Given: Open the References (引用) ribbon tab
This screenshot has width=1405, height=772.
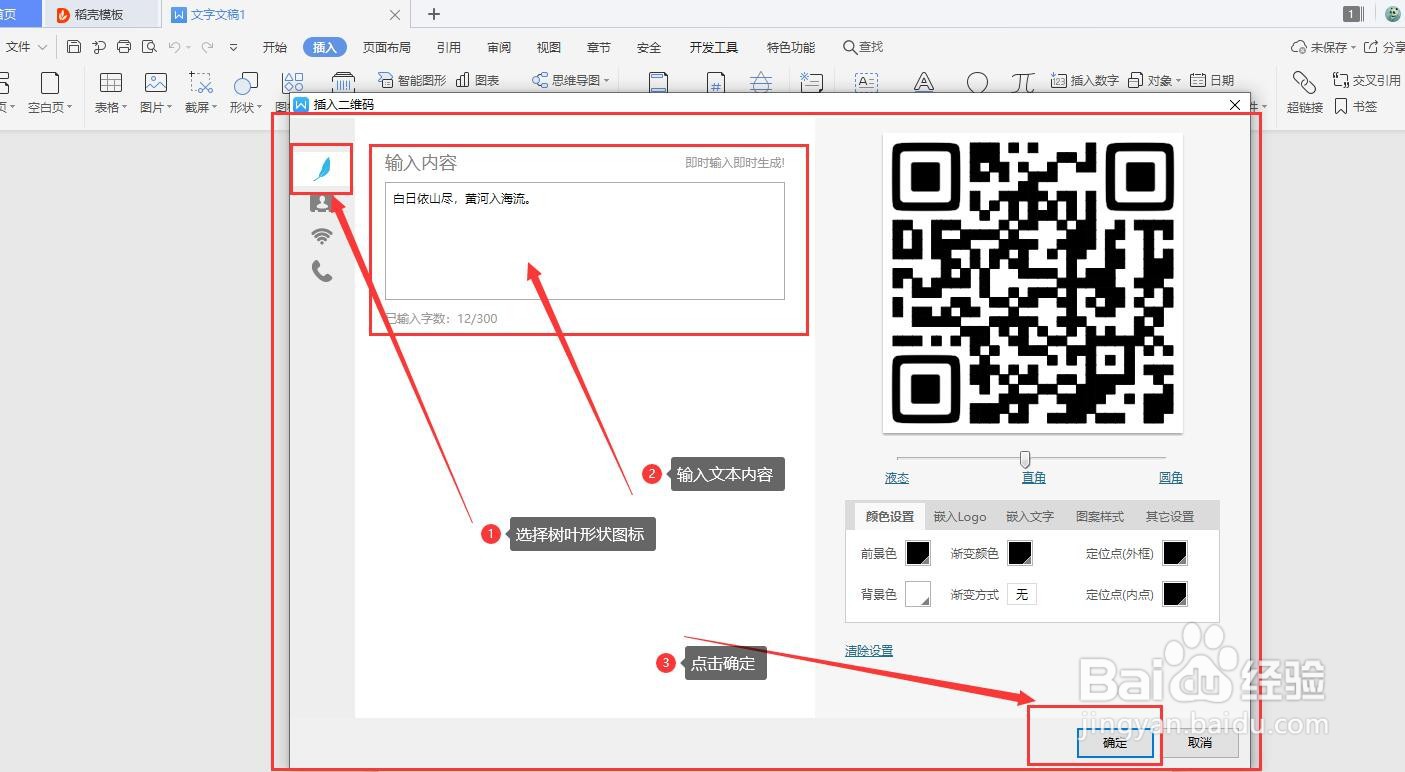Looking at the screenshot, I should pos(449,47).
